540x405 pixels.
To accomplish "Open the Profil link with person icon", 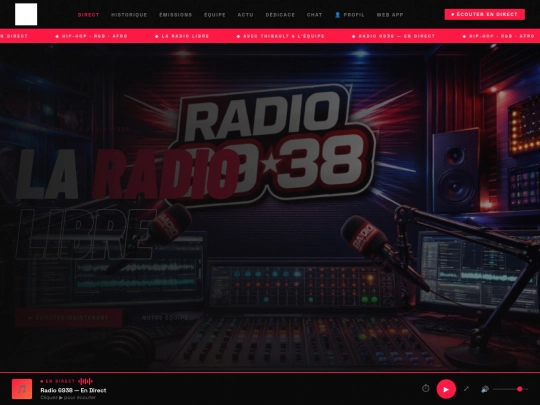I will click(x=350, y=15).
